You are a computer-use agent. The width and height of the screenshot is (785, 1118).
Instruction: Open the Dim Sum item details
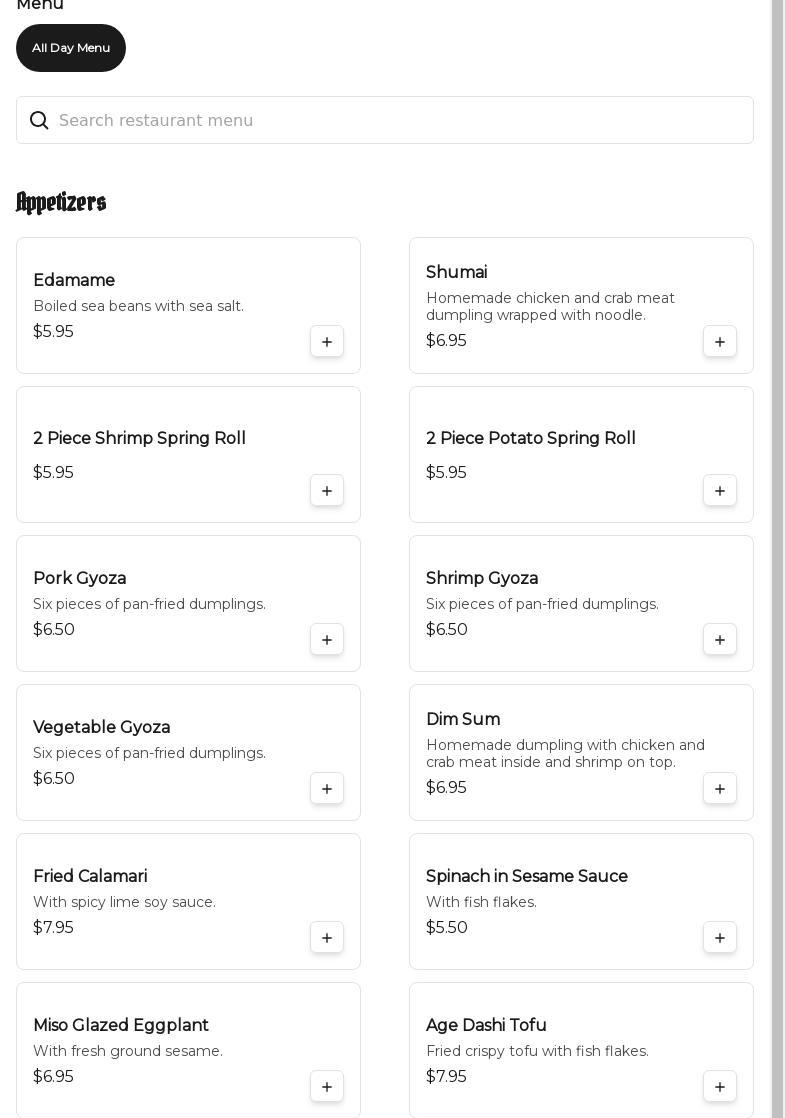click(x=463, y=719)
